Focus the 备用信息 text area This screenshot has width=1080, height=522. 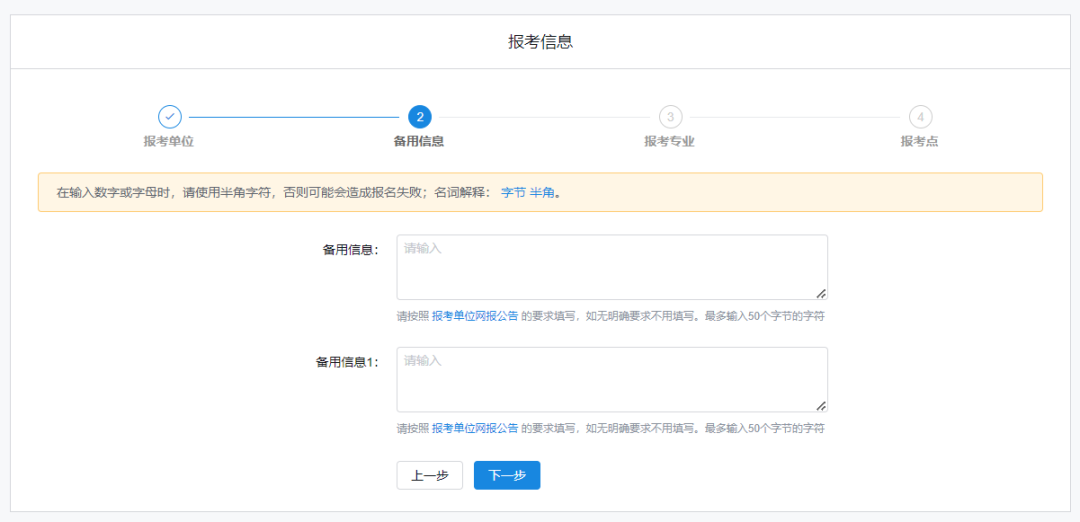(x=612, y=267)
